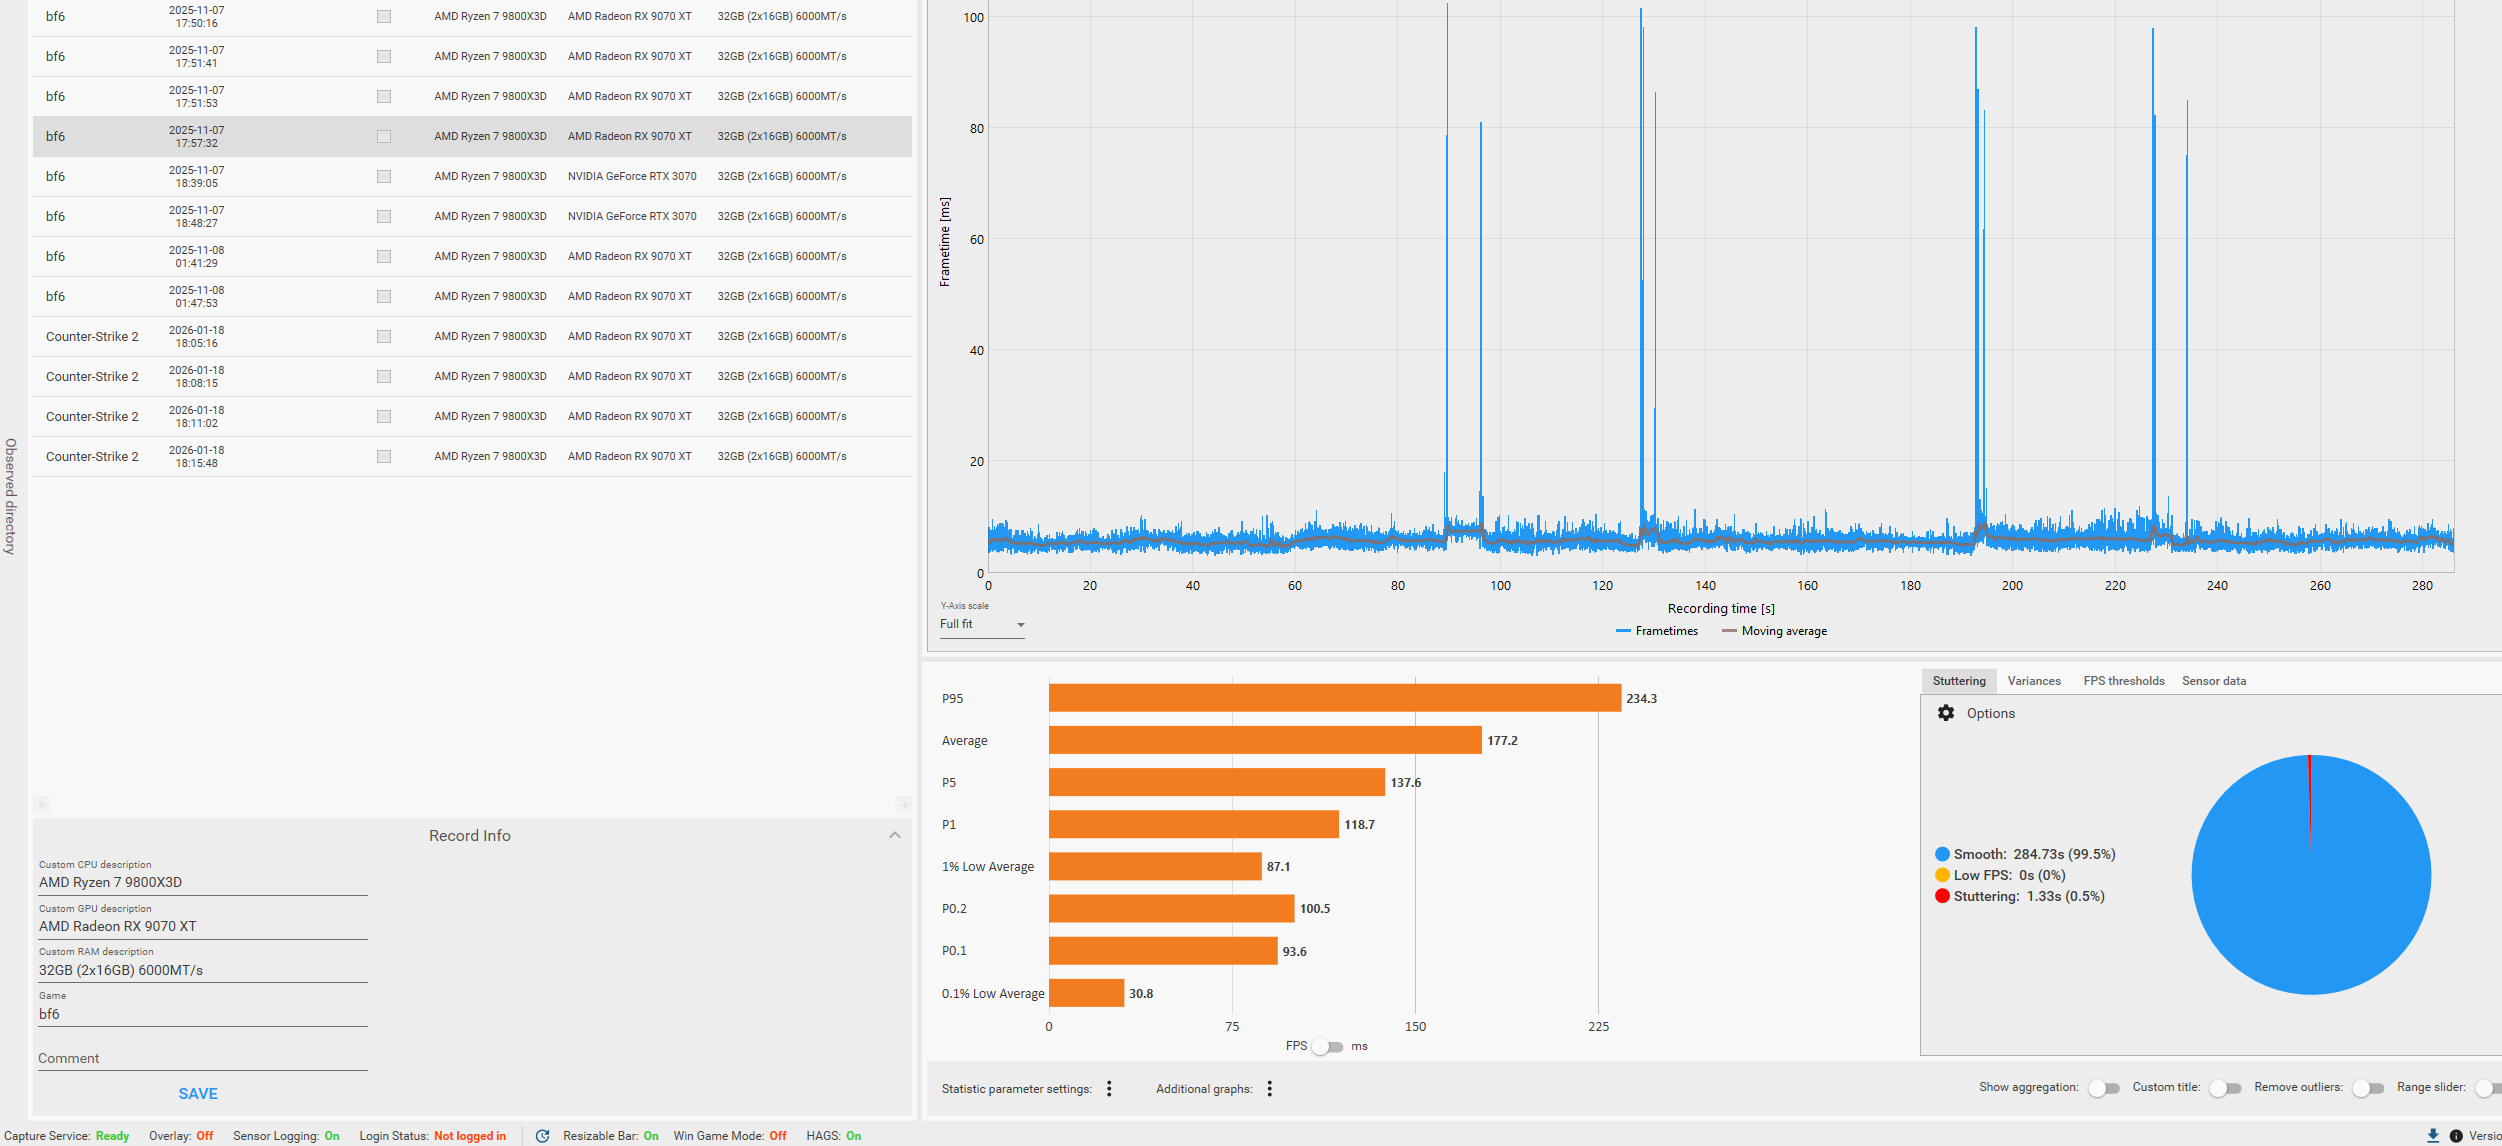Click the info icon next to Version
This screenshot has height=1146, width=2502.
[2456, 1136]
